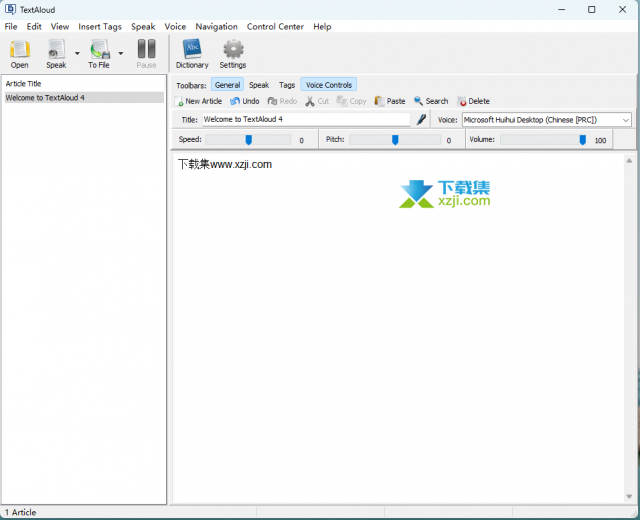
Task: Click the TextAloud app icon in title bar
Action: point(10,9)
